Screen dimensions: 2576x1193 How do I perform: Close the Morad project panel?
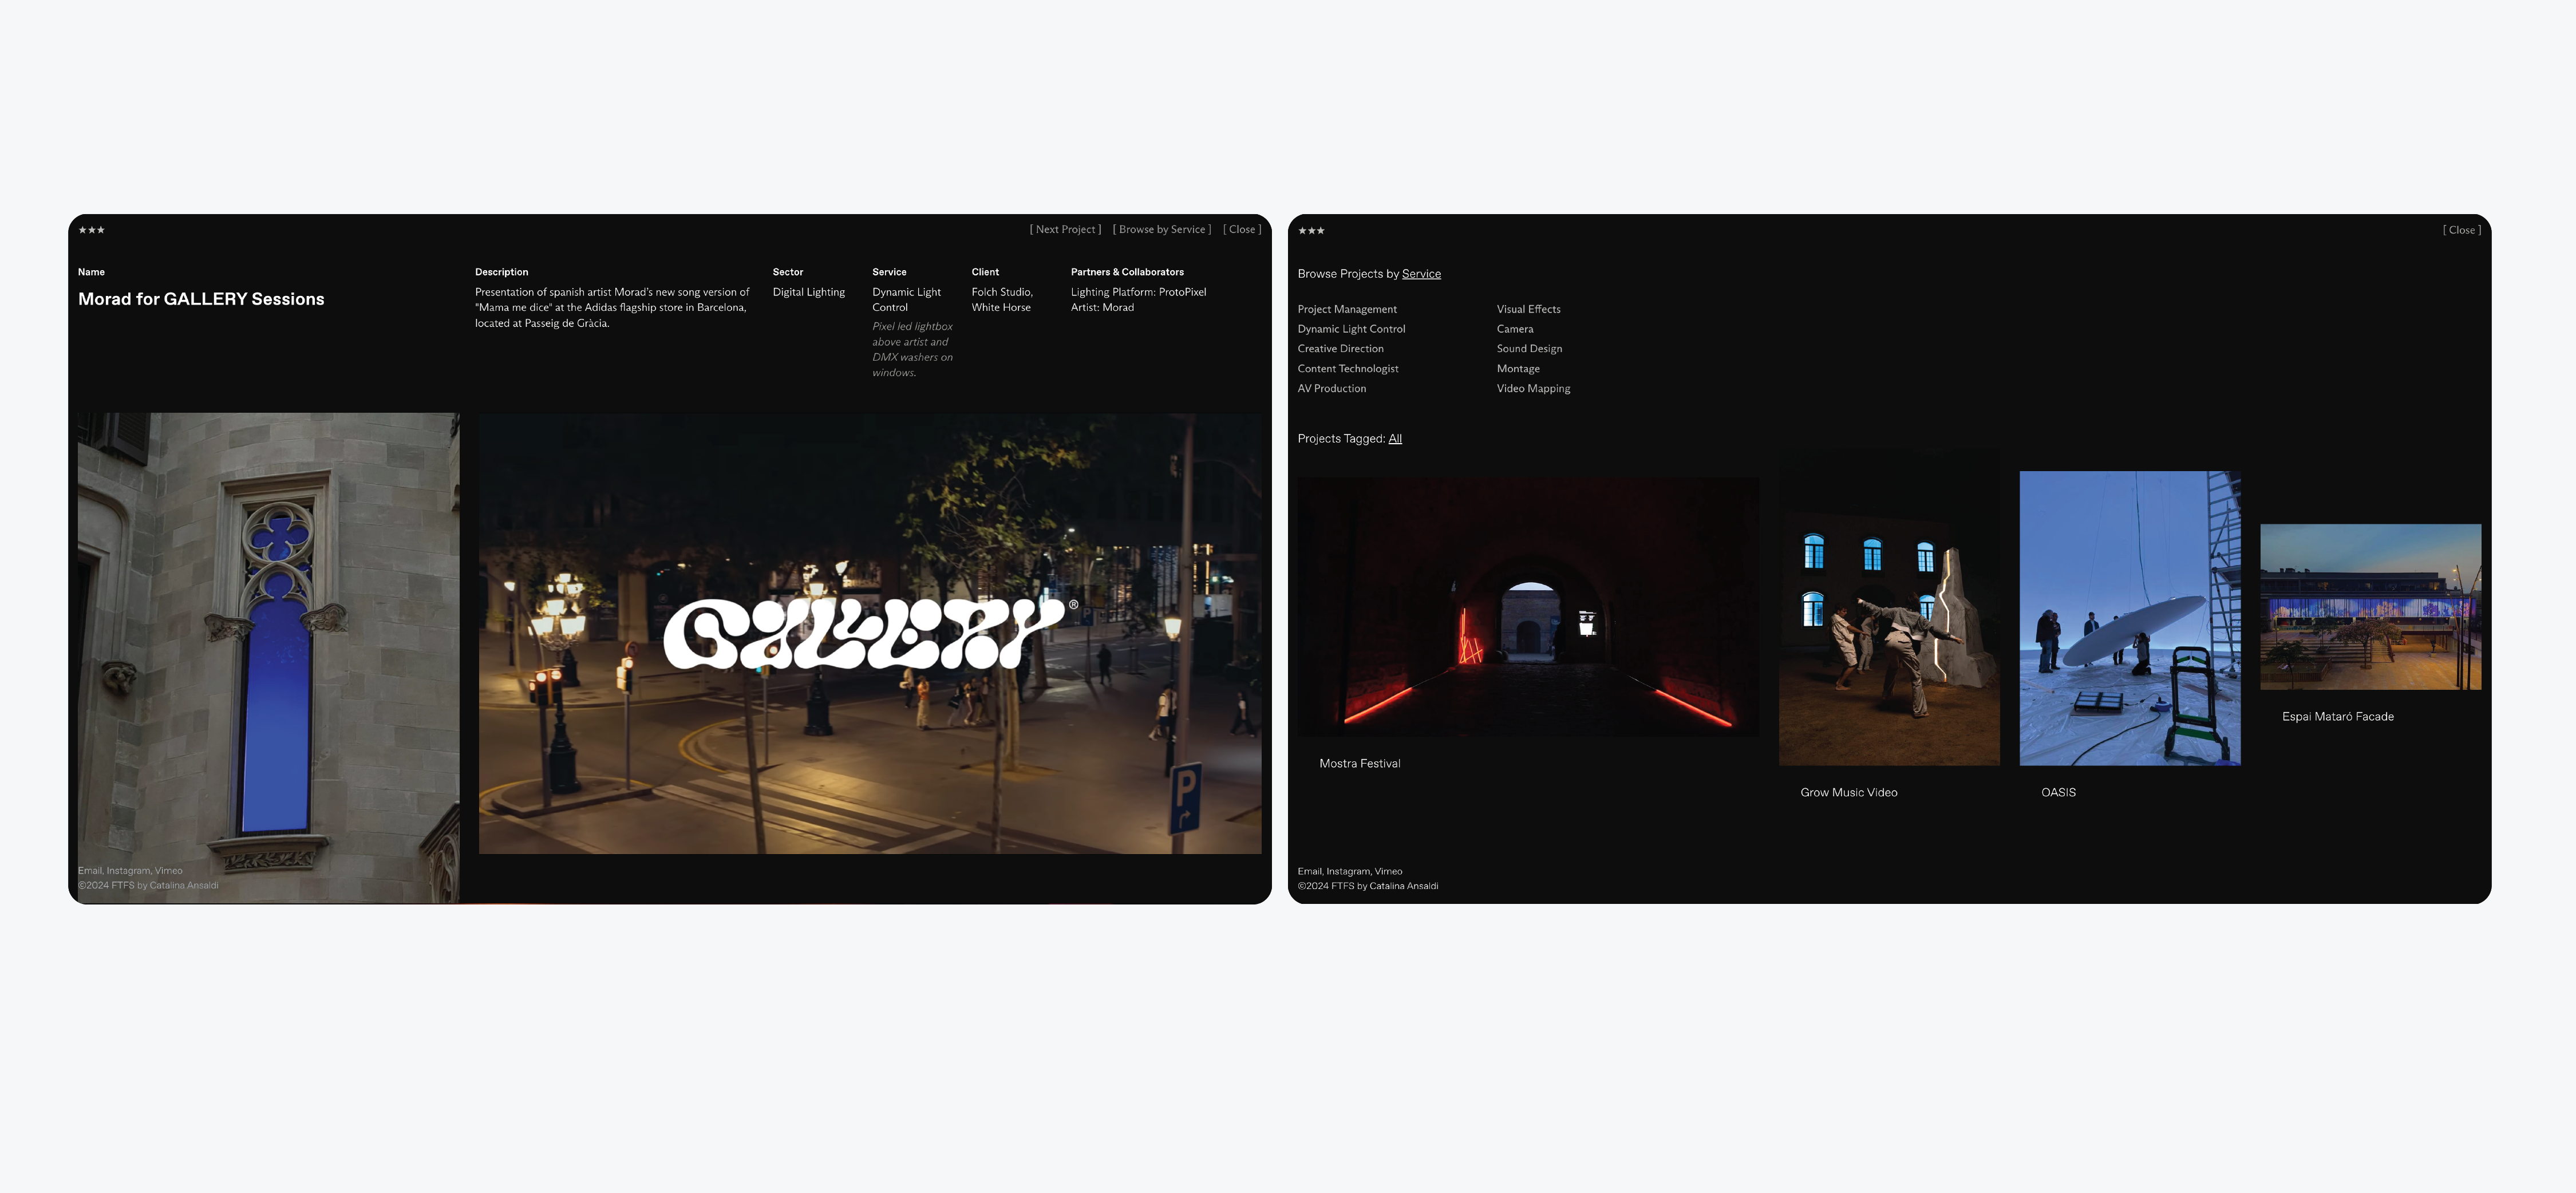point(1241,230)
